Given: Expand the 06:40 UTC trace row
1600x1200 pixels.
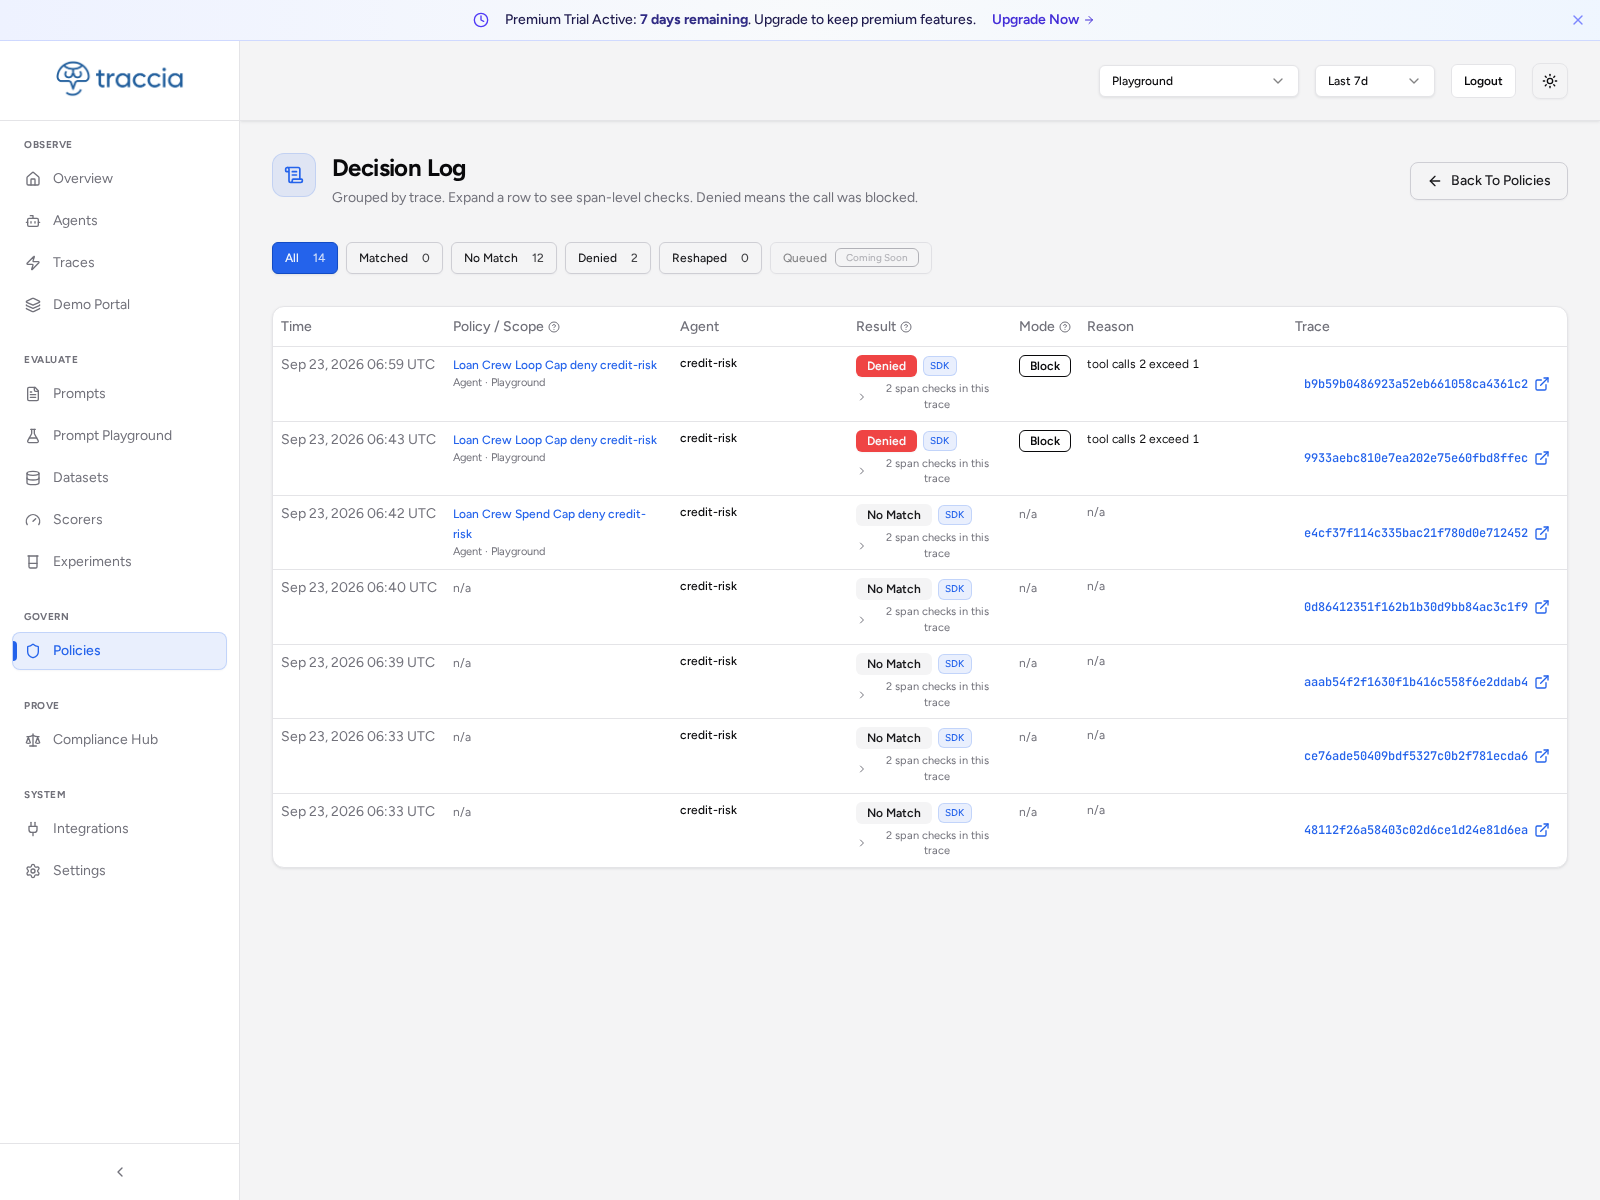Looking at the screenshot, I should click(862, 620).
